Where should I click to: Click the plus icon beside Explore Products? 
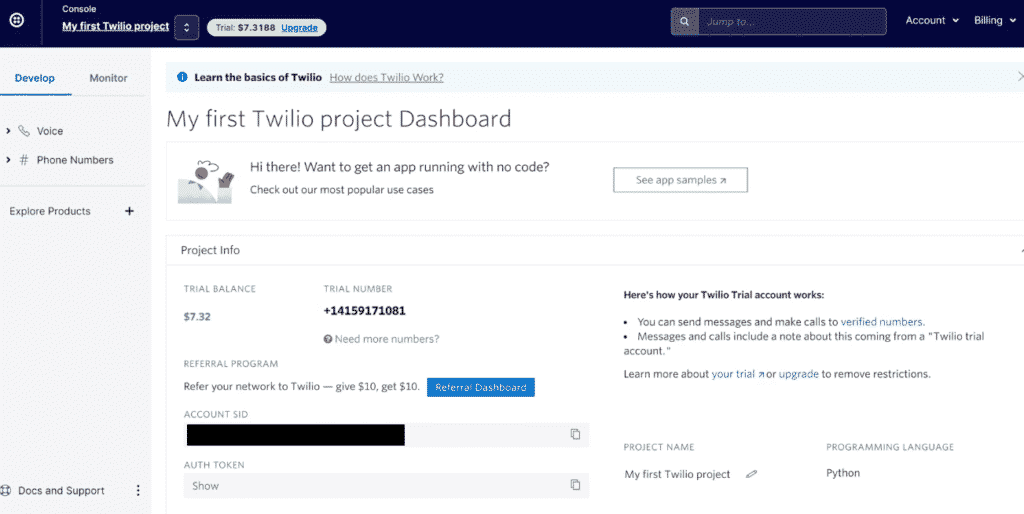pos(129,211)
